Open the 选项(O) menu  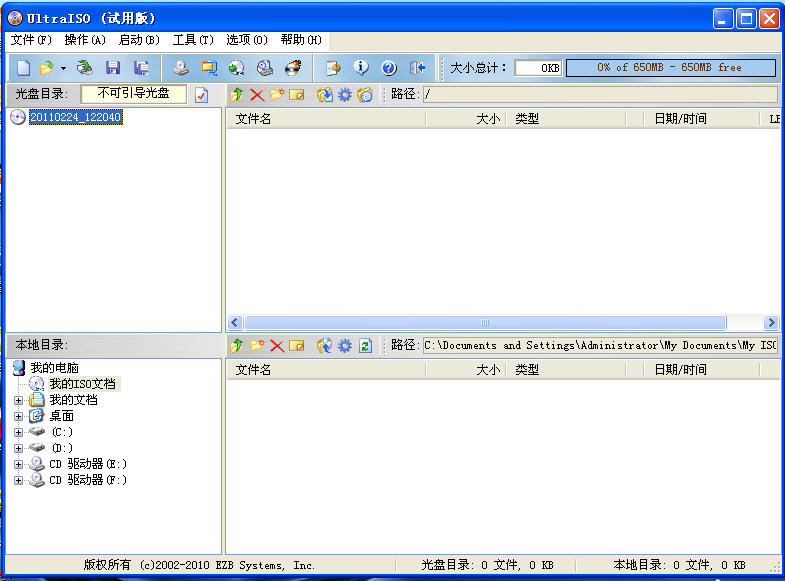(x=247, y=40)
